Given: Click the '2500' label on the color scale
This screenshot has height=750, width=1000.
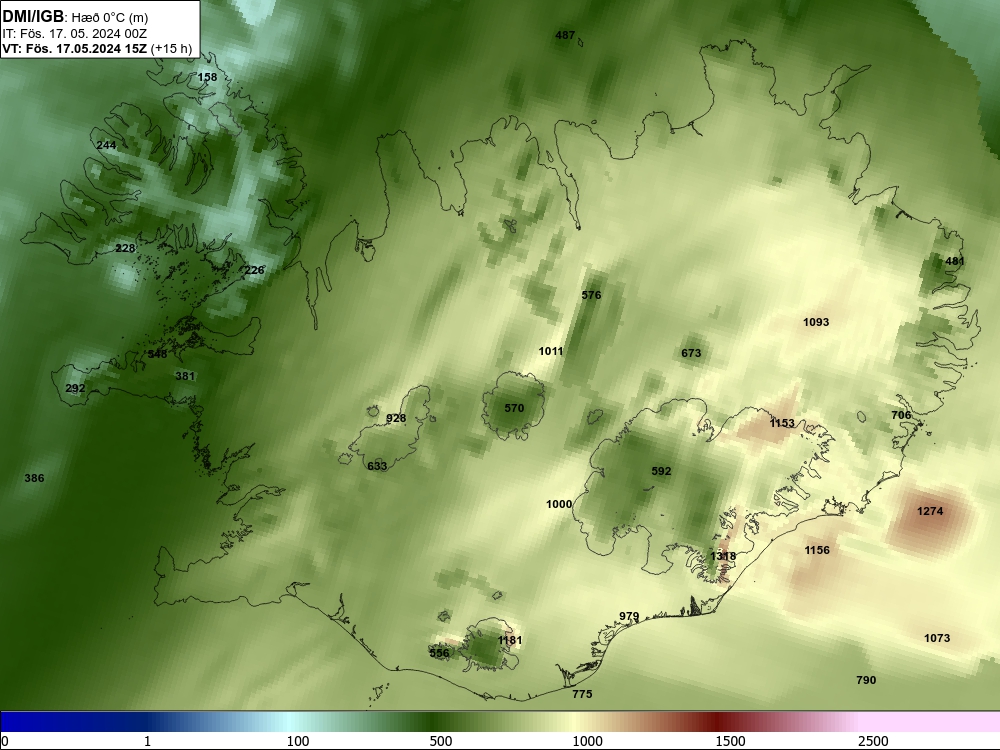Looking at the screenshot, I should (x=873, y=741).
